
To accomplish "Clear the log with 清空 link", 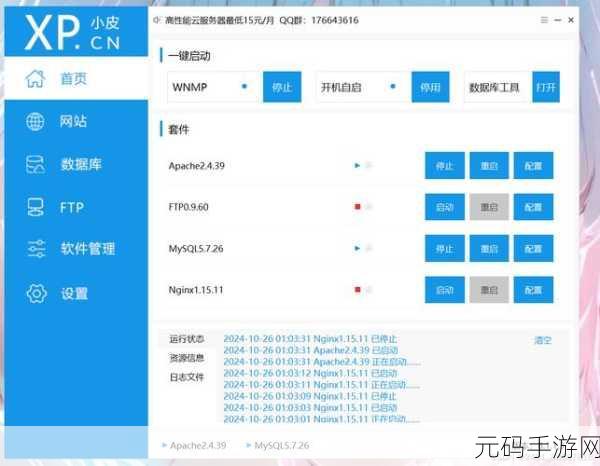I will click(x=543, y=340).
